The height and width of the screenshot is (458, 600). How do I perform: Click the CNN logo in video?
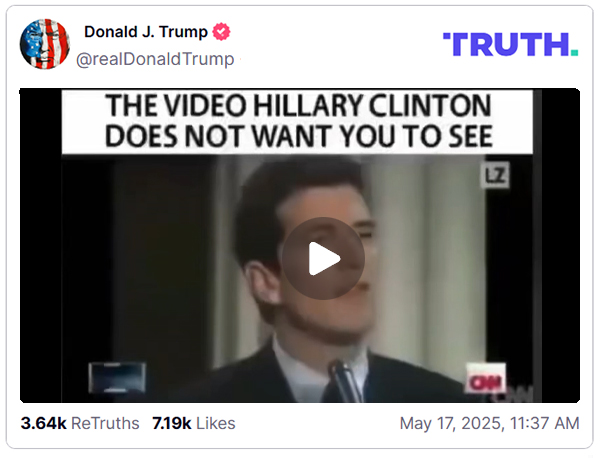pos(485,378)
